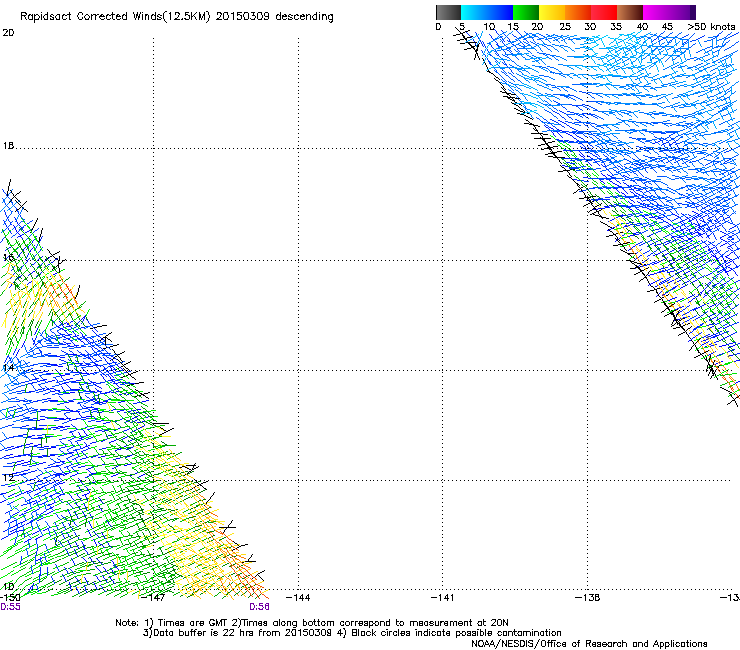
Task: Click the note about GMT times
Action: pyautogui.click(x=311, y=623)
